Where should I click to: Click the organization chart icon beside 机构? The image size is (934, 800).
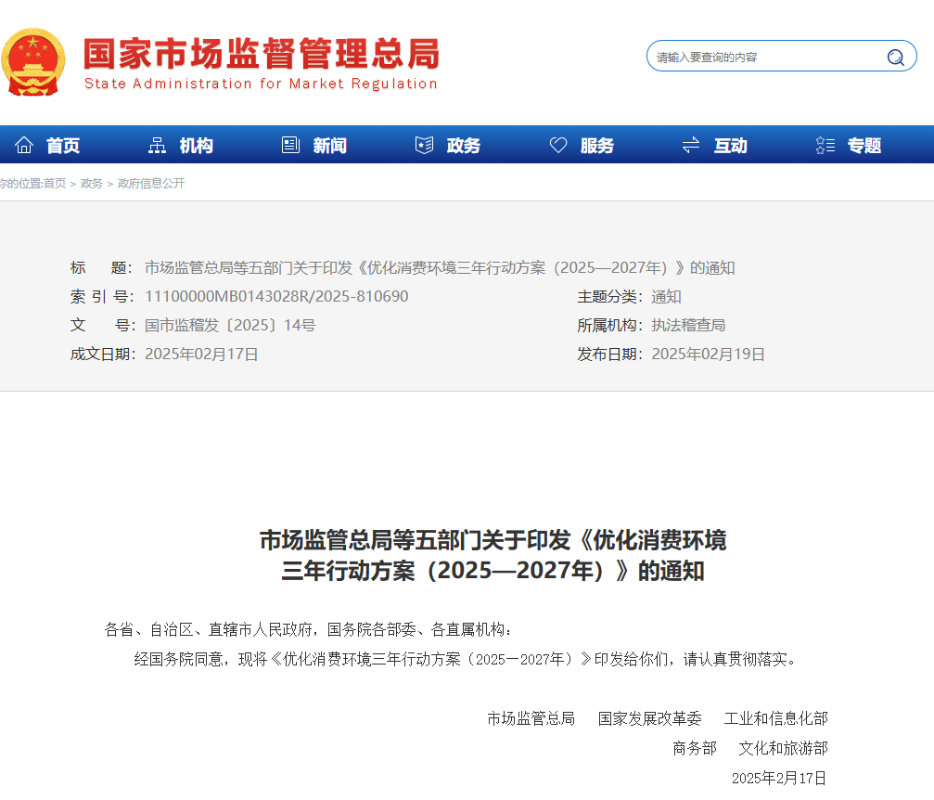point(157,145)
